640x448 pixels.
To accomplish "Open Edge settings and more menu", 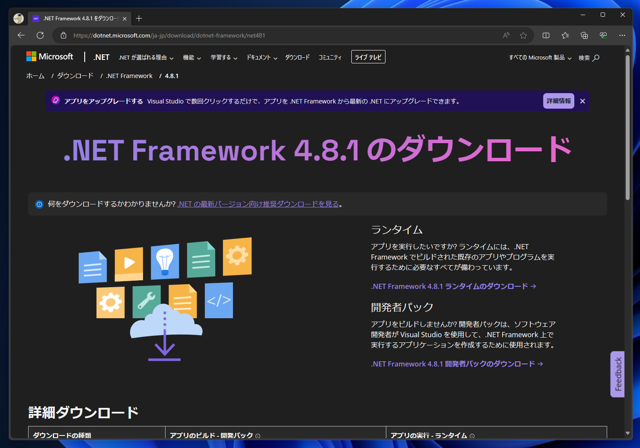I will 622,35.
